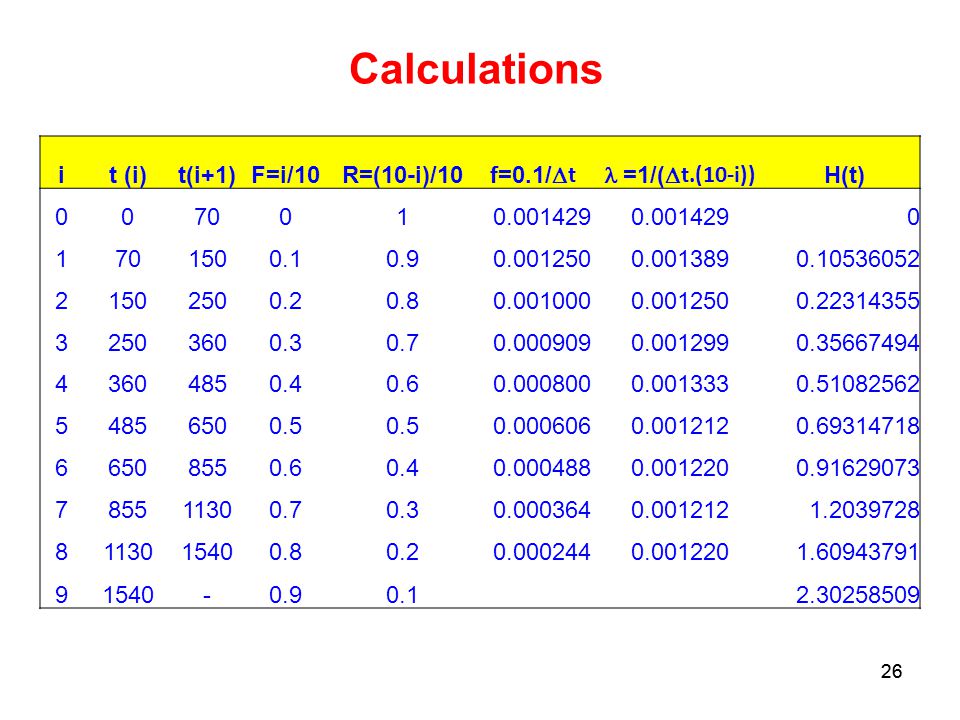Click H(t) value '0.91629073'

coord(858,468)
